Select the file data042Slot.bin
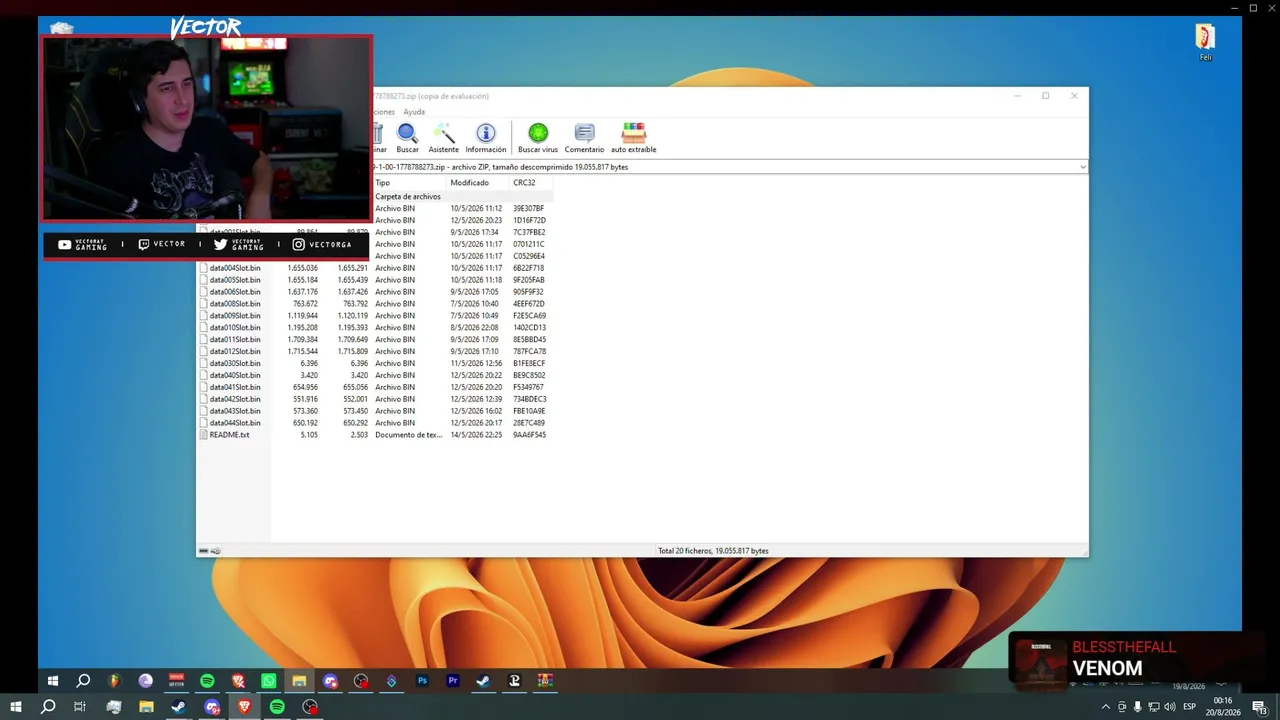This screenshot has height=720, width=1280. [x=234, y=399]
